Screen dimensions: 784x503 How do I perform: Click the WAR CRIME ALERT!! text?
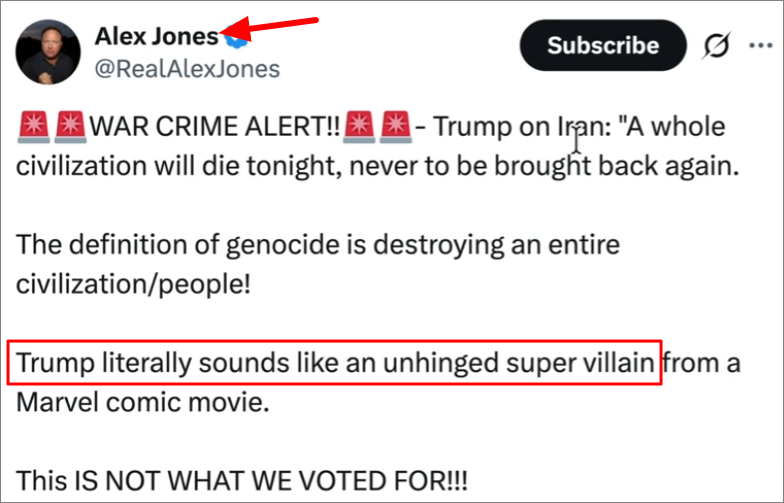[x=215, y=126]
